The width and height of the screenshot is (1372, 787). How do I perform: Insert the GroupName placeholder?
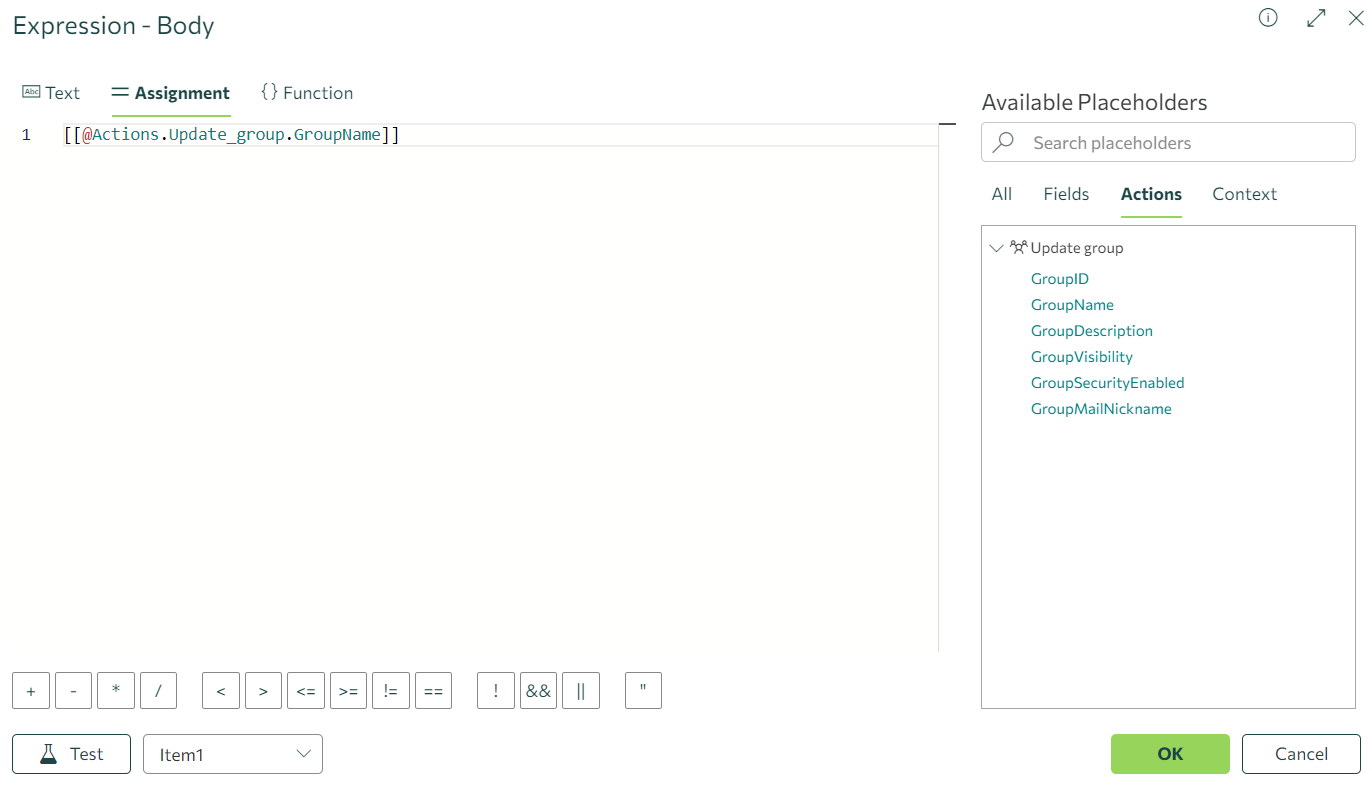tap(1072, 305)
